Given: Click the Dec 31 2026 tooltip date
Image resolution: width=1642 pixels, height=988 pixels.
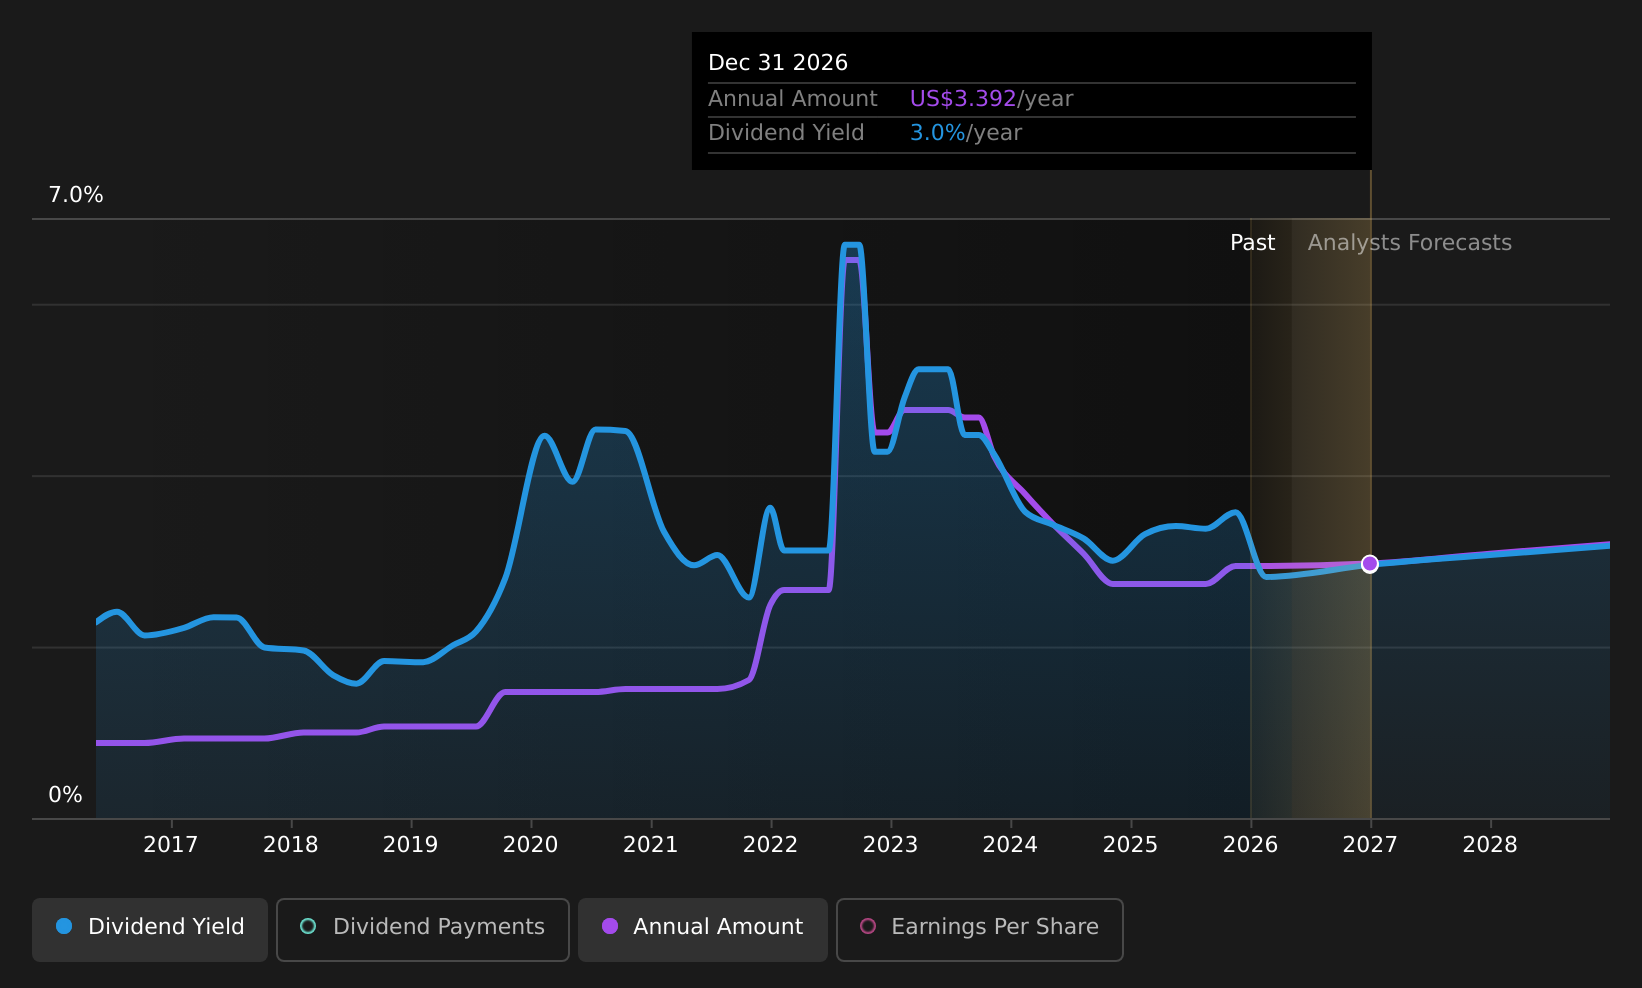Looking at the screenshot, I should tap(778, 63).
